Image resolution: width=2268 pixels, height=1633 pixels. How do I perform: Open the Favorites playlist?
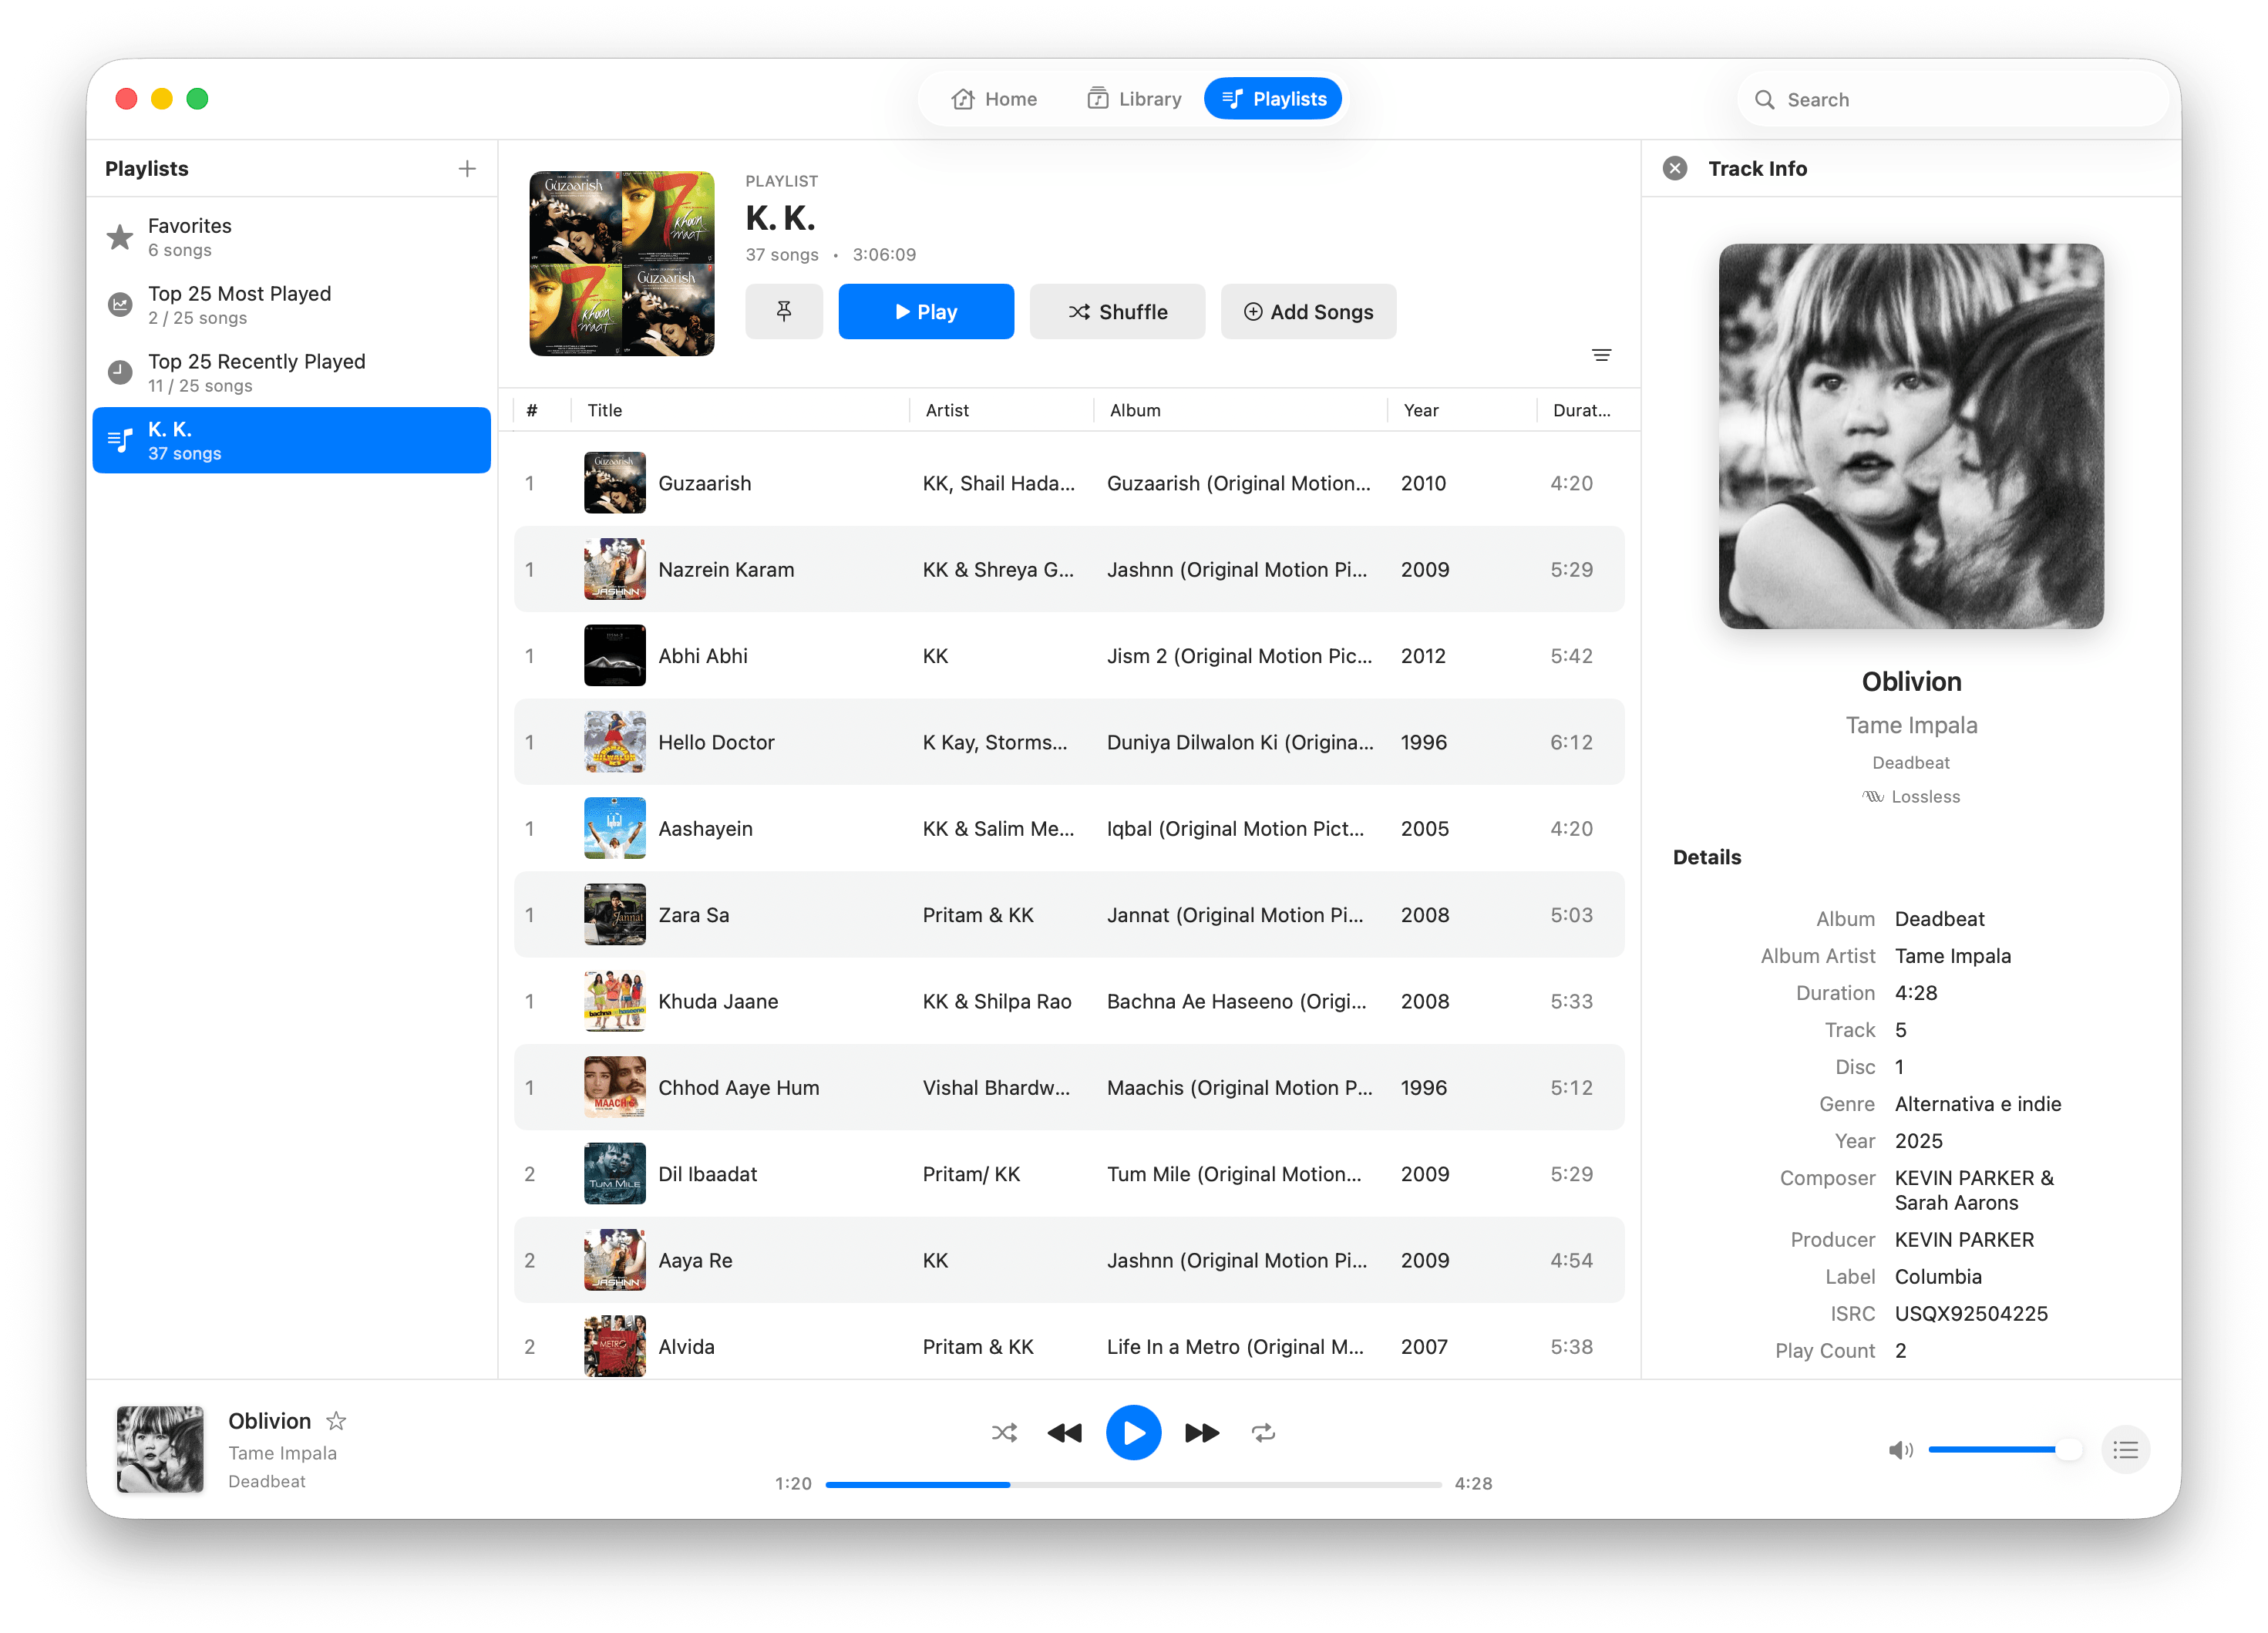click(x=291, y=237)
